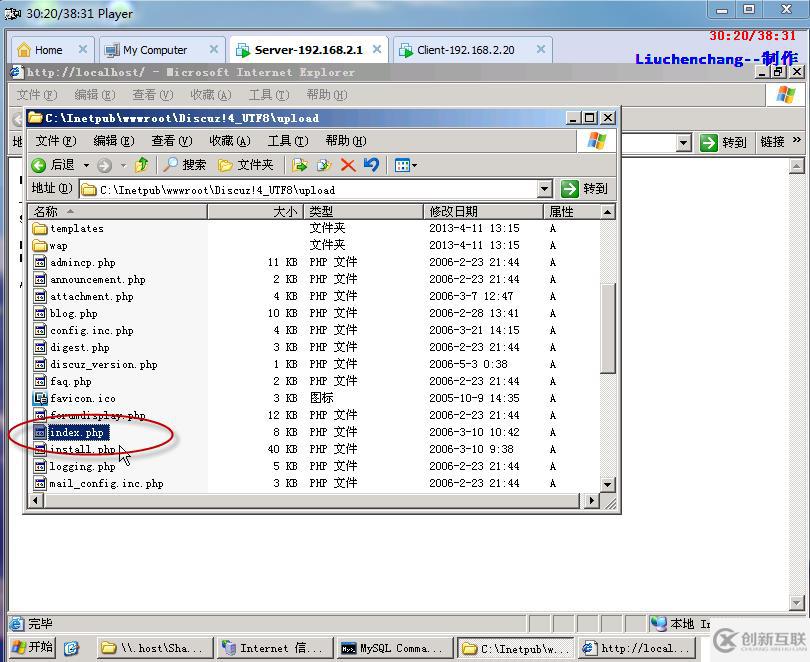
Task: Click Go (转到) button in Explorer window
Action: [585, 189]
